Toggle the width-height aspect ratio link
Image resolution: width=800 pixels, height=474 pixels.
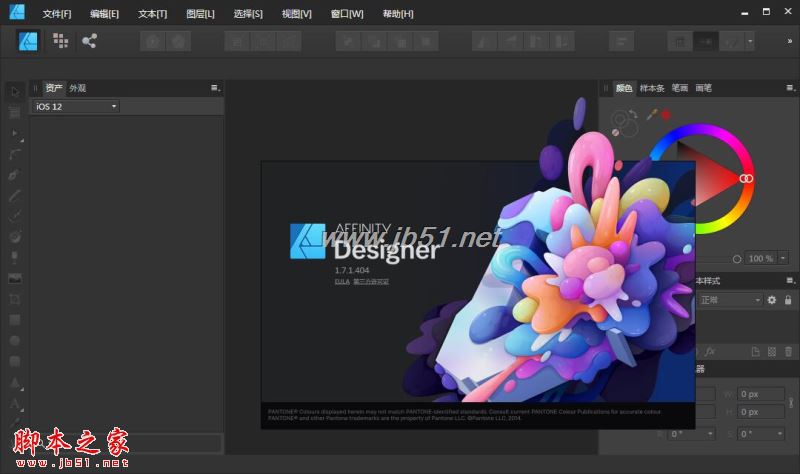pyautogui.click(x=791, y=403)
